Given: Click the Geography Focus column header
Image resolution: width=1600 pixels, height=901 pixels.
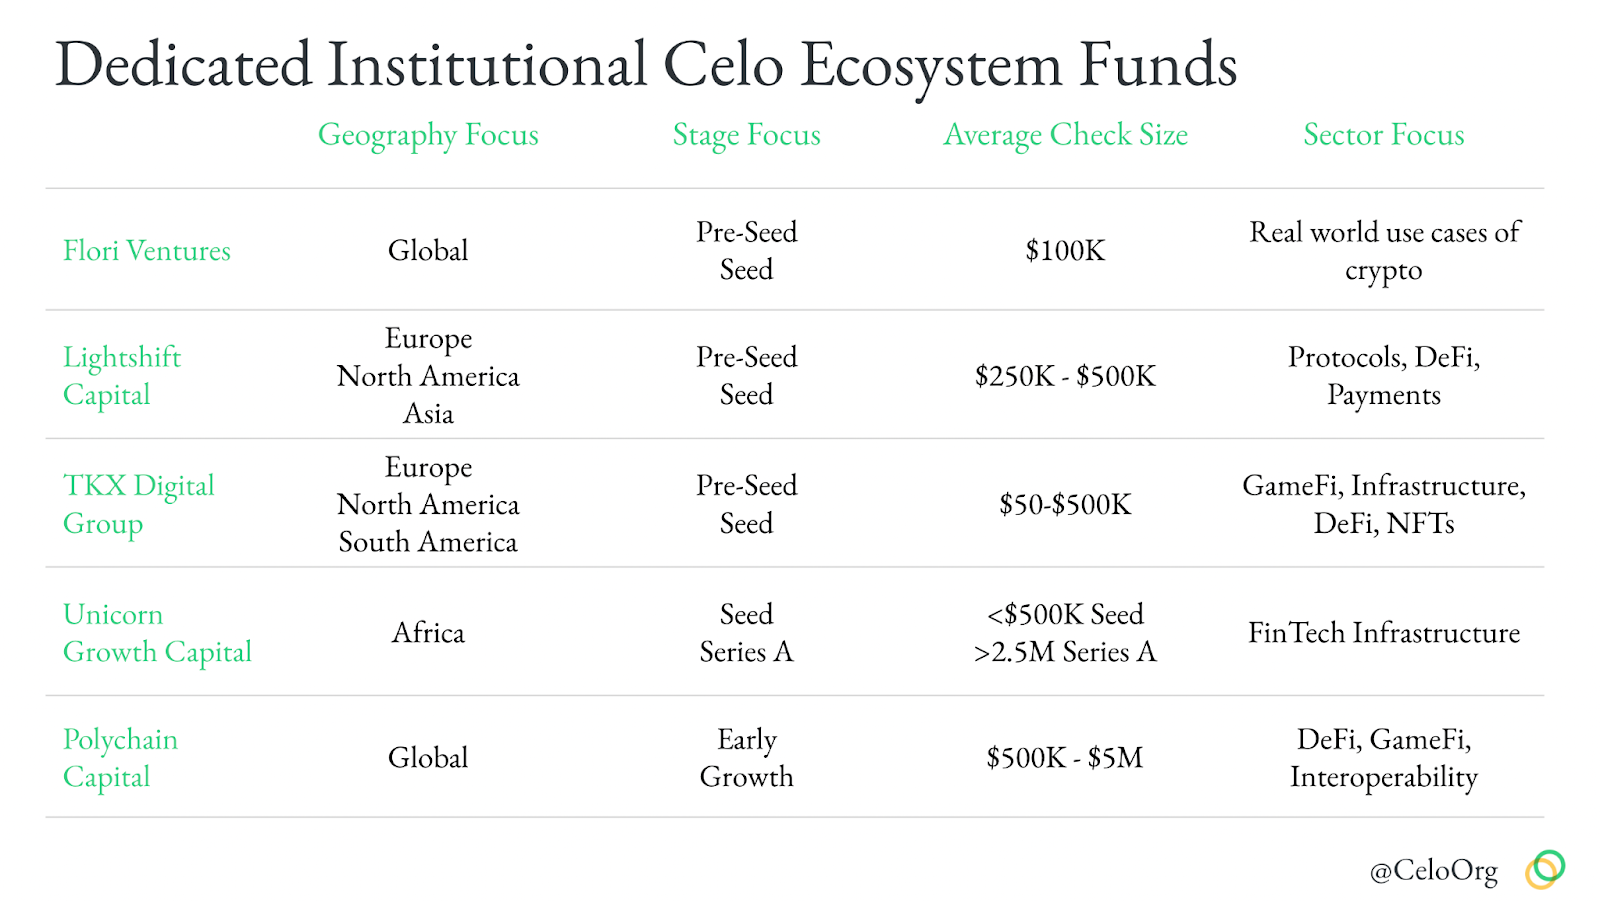Looking at the screenshot, I should (428, 135).
